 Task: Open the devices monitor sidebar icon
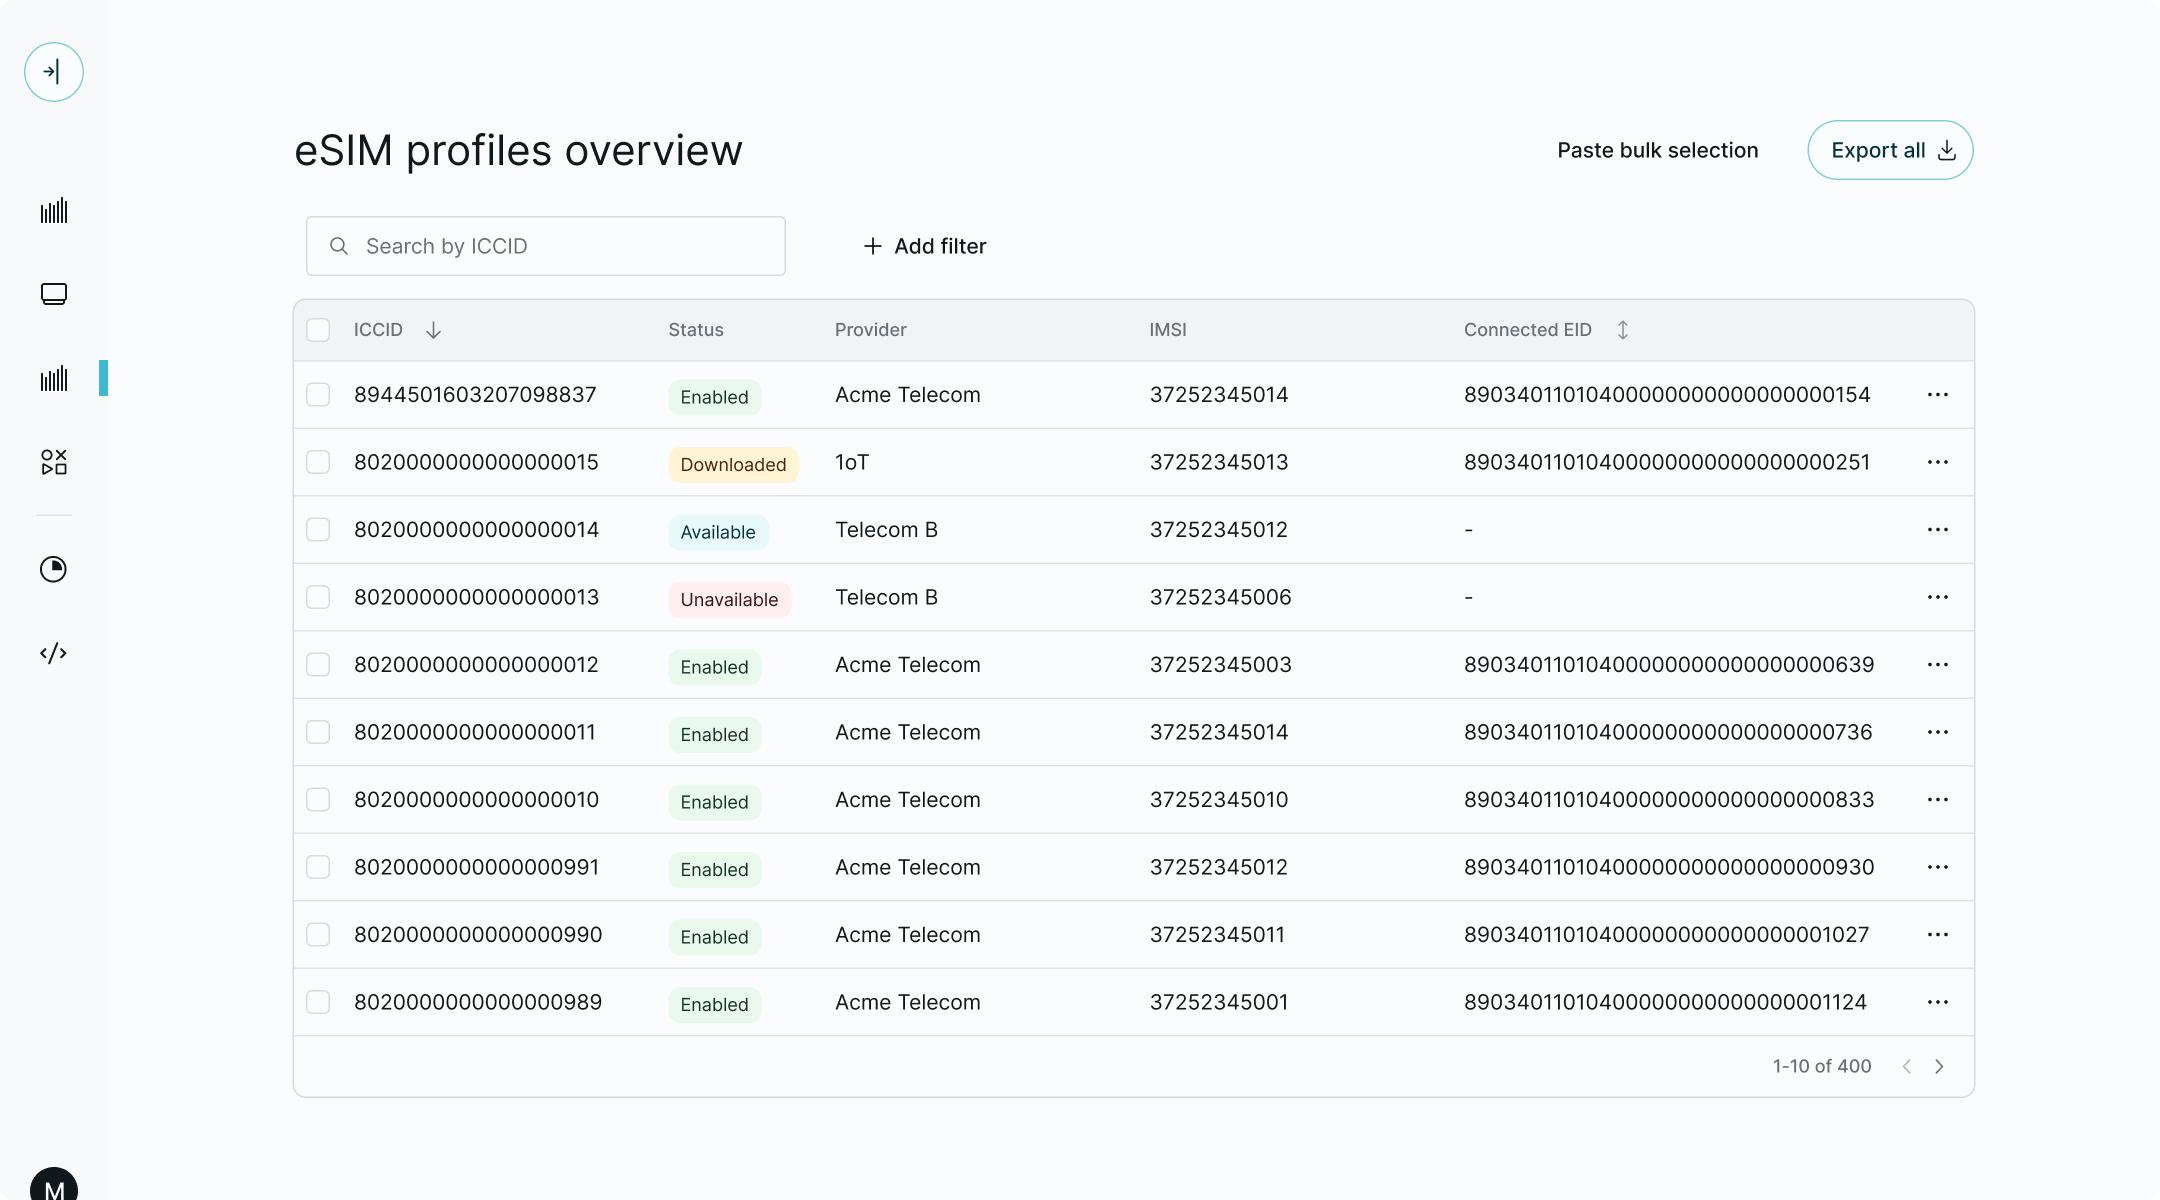[x=54, y=294]
